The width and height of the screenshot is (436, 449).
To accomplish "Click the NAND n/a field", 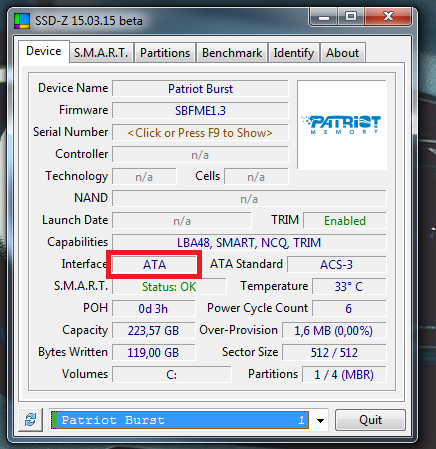I will 249,199.
